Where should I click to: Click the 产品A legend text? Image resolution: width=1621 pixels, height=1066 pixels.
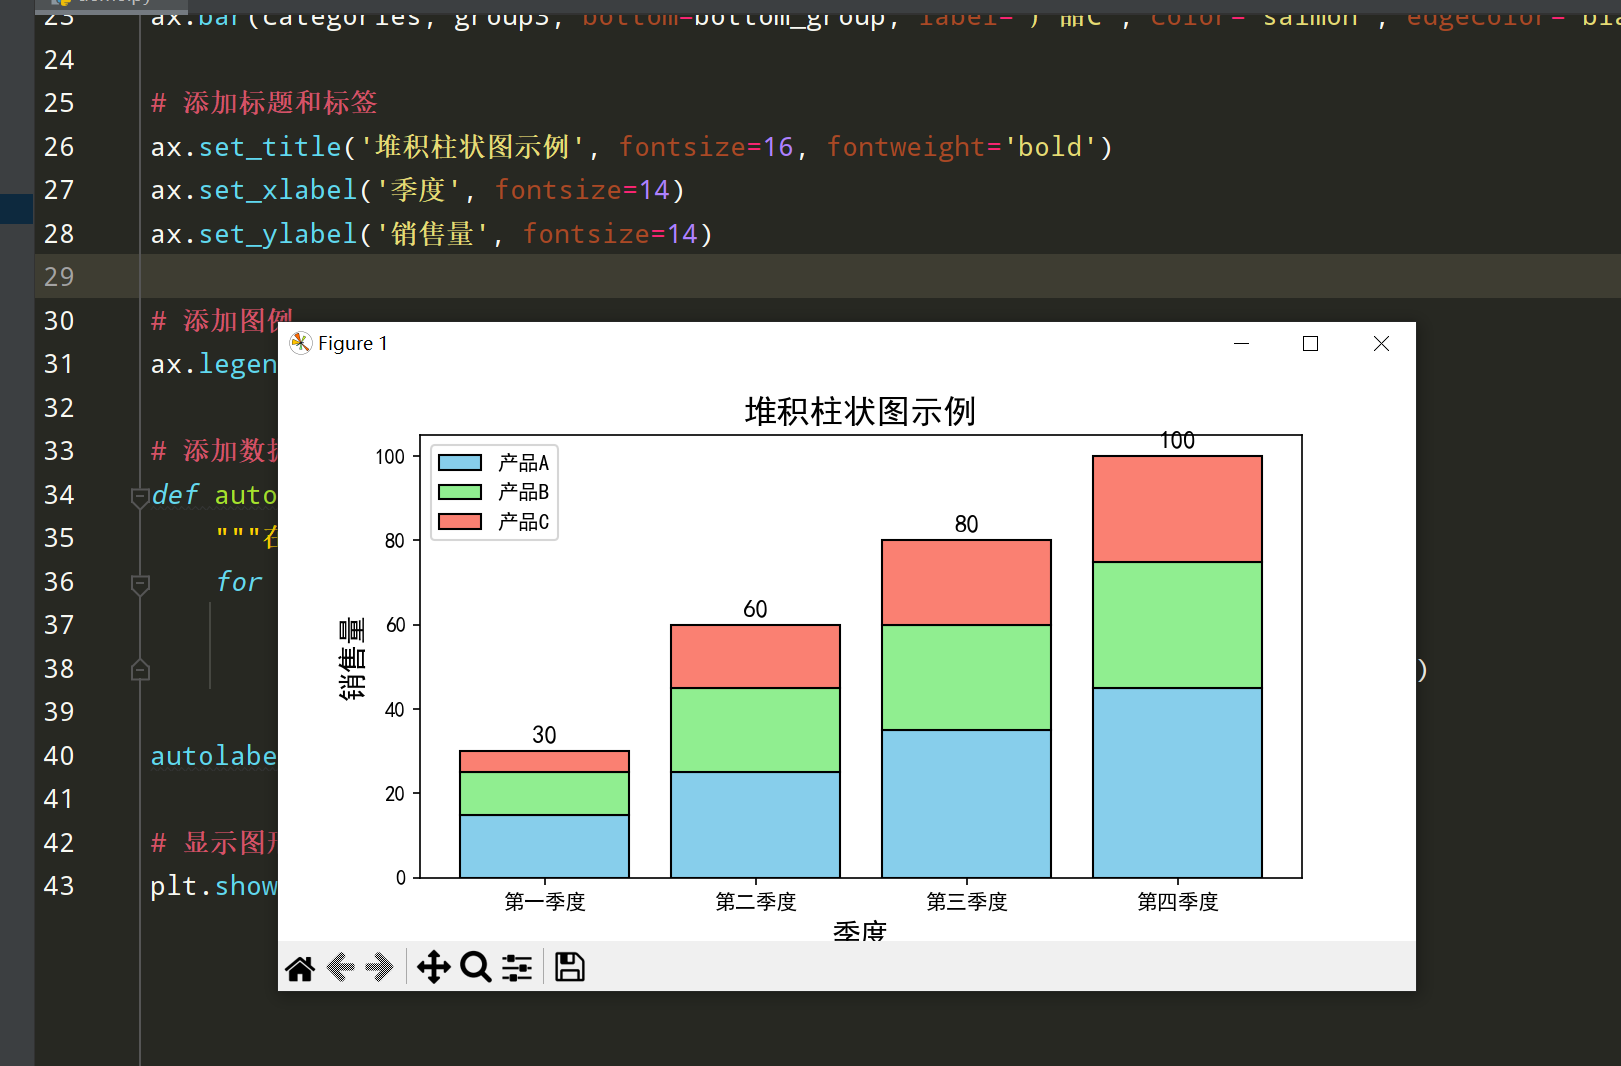tap(524, 463)
